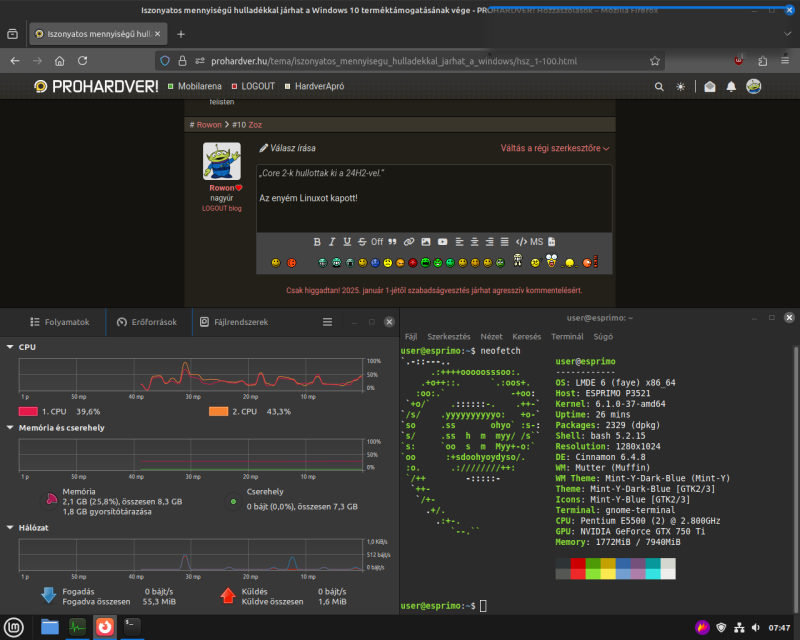
Task: Bookmark this page with the star icon
Action: point(655,61)
